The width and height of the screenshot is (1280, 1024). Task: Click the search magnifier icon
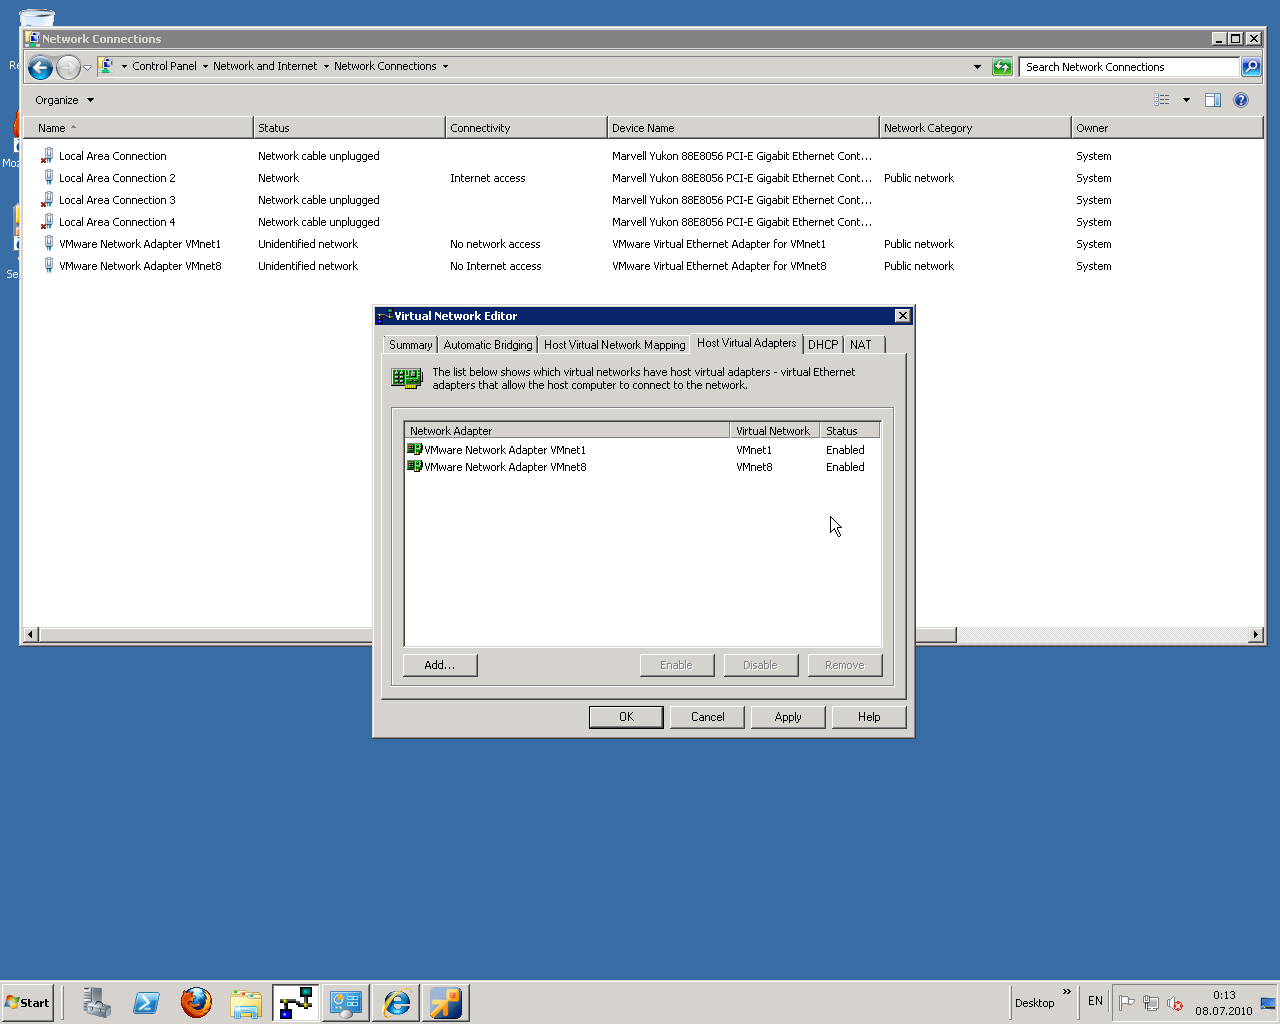point(1251,67)
